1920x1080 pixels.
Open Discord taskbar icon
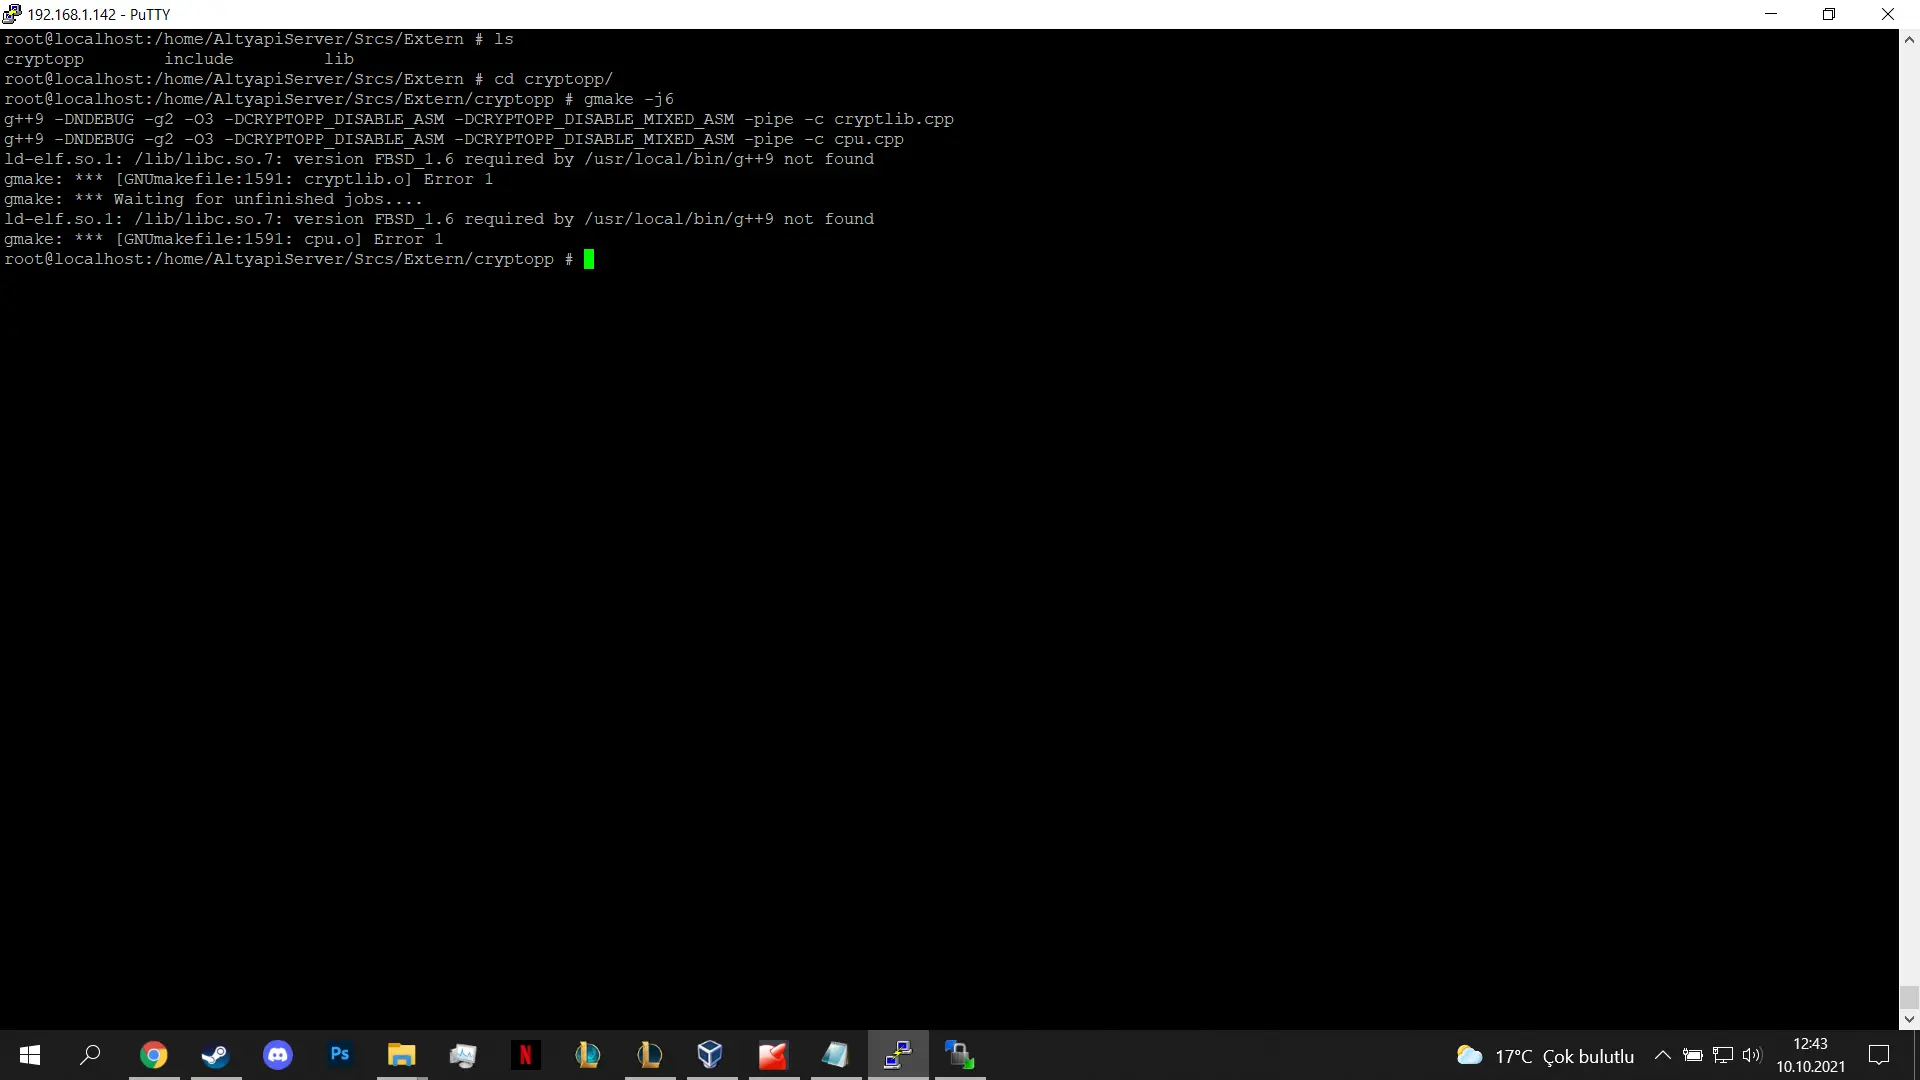tap(278, 1055)
